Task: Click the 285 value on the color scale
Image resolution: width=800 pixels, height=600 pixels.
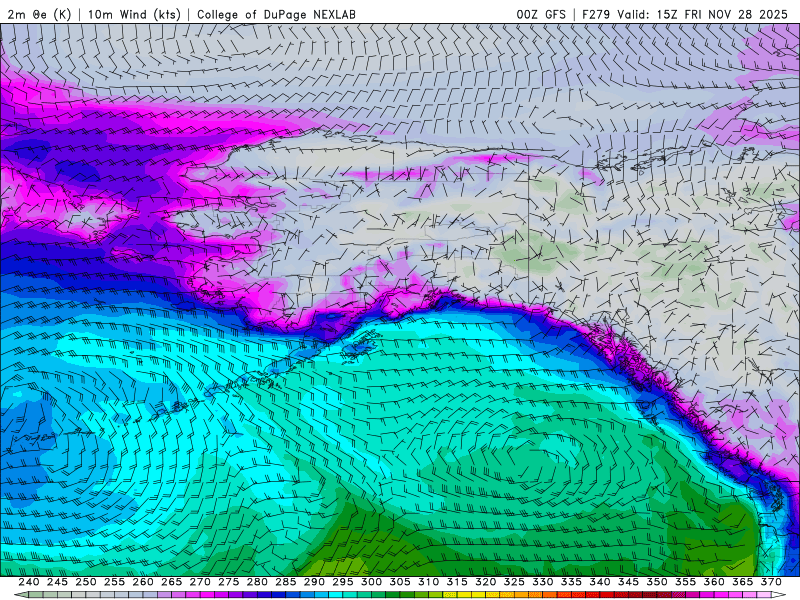Action: click(x=286, y=582)
